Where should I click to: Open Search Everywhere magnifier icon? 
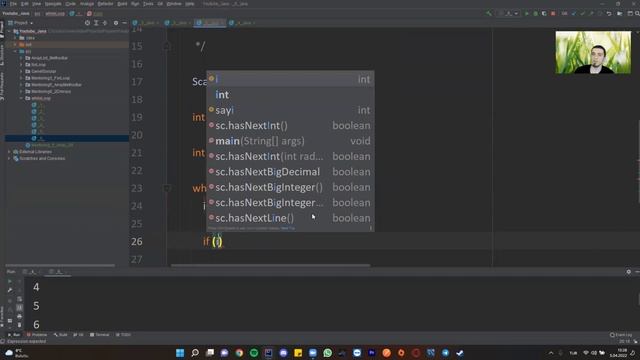(x=637, y=13)
